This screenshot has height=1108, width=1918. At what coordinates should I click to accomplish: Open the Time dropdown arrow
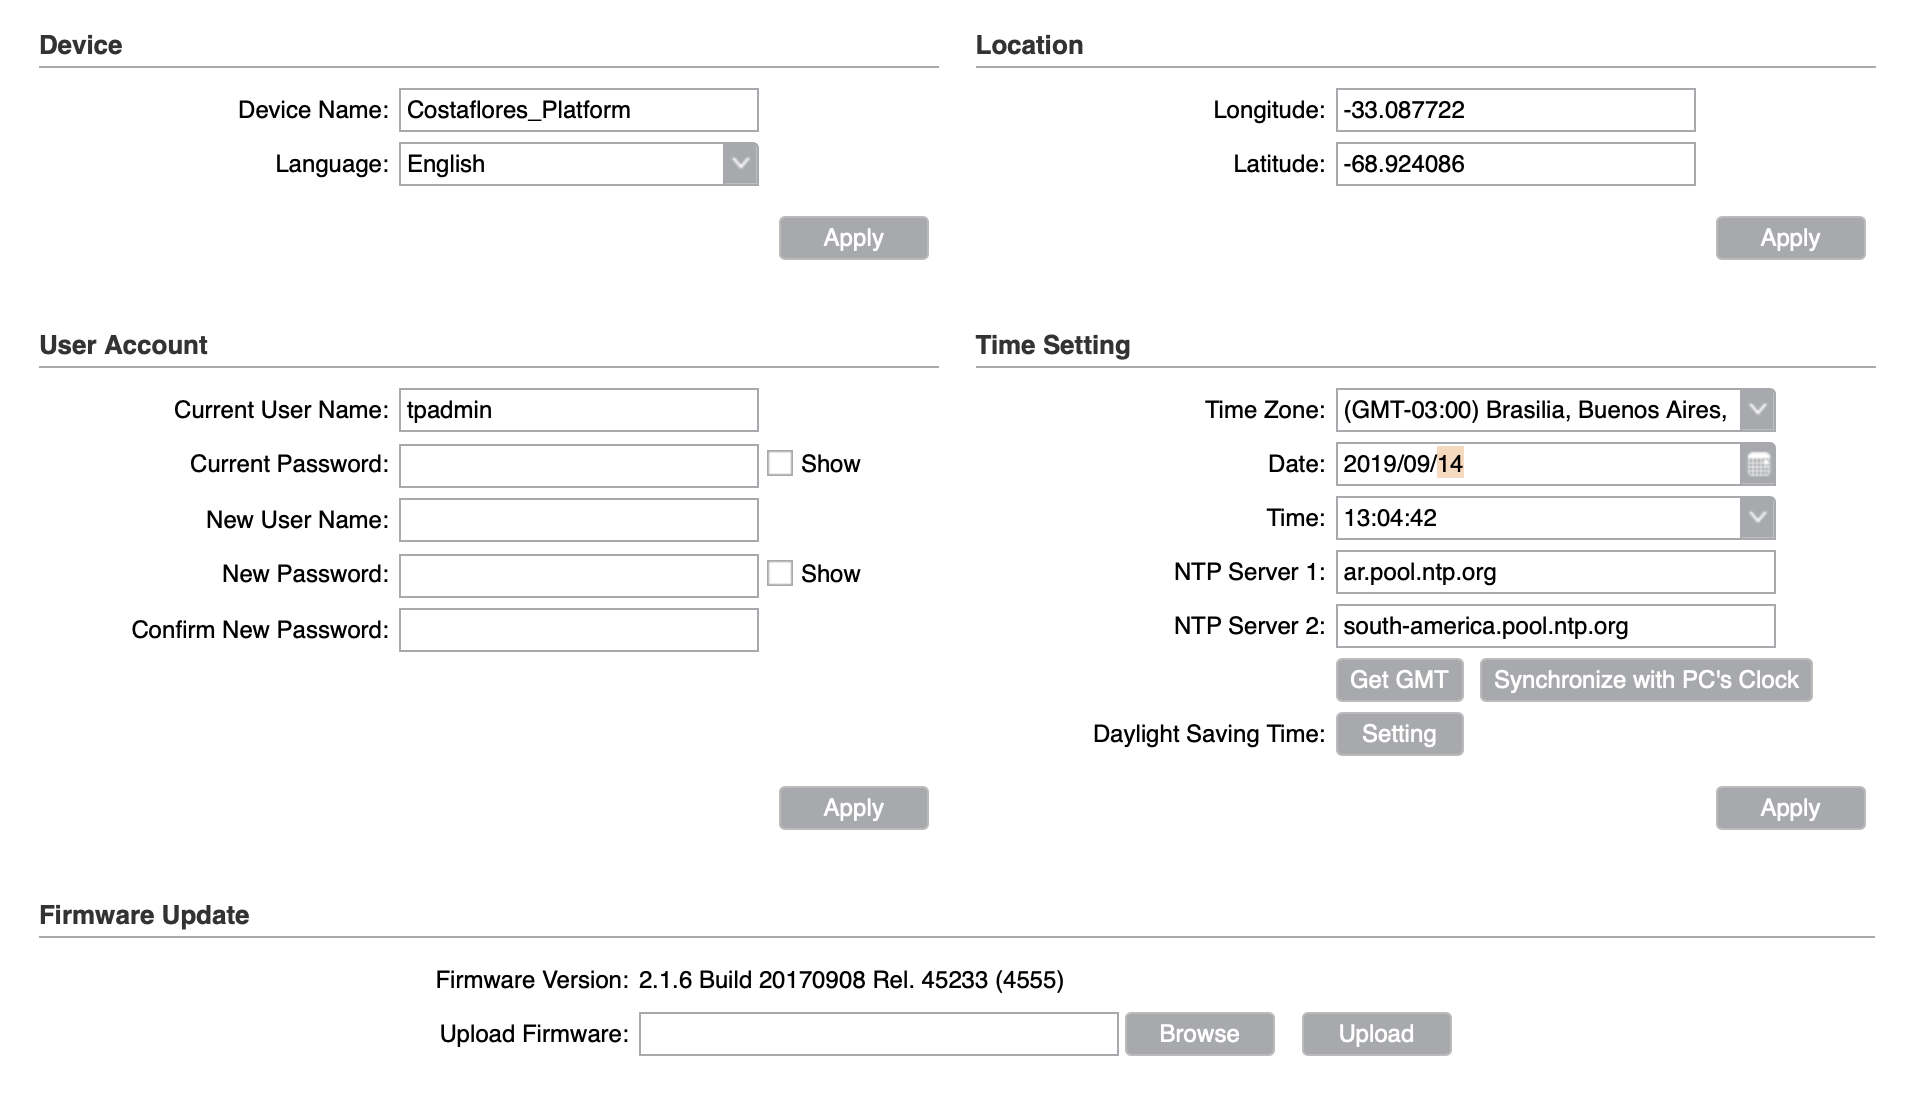click(1757, 518)
